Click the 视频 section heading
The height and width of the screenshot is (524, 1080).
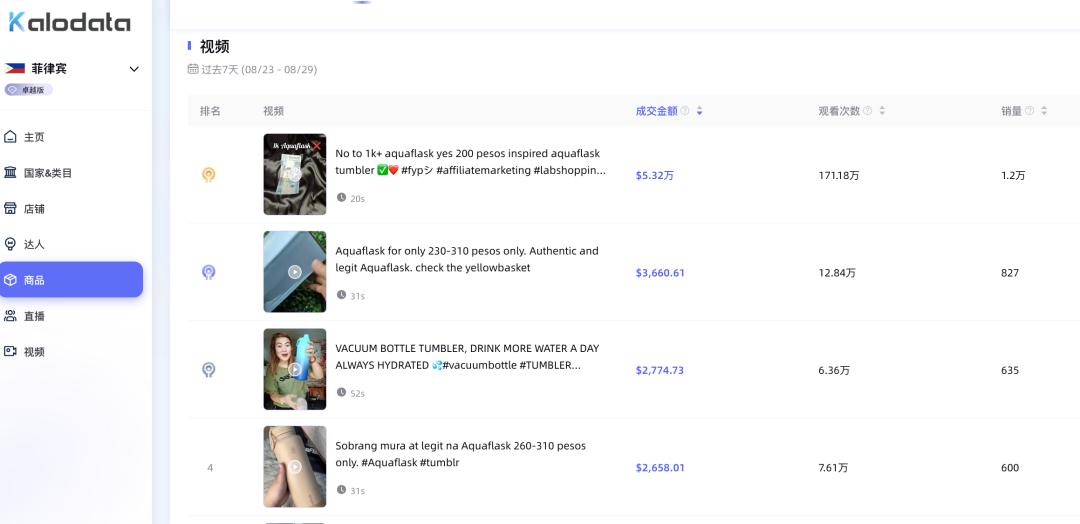coord(214,46)
